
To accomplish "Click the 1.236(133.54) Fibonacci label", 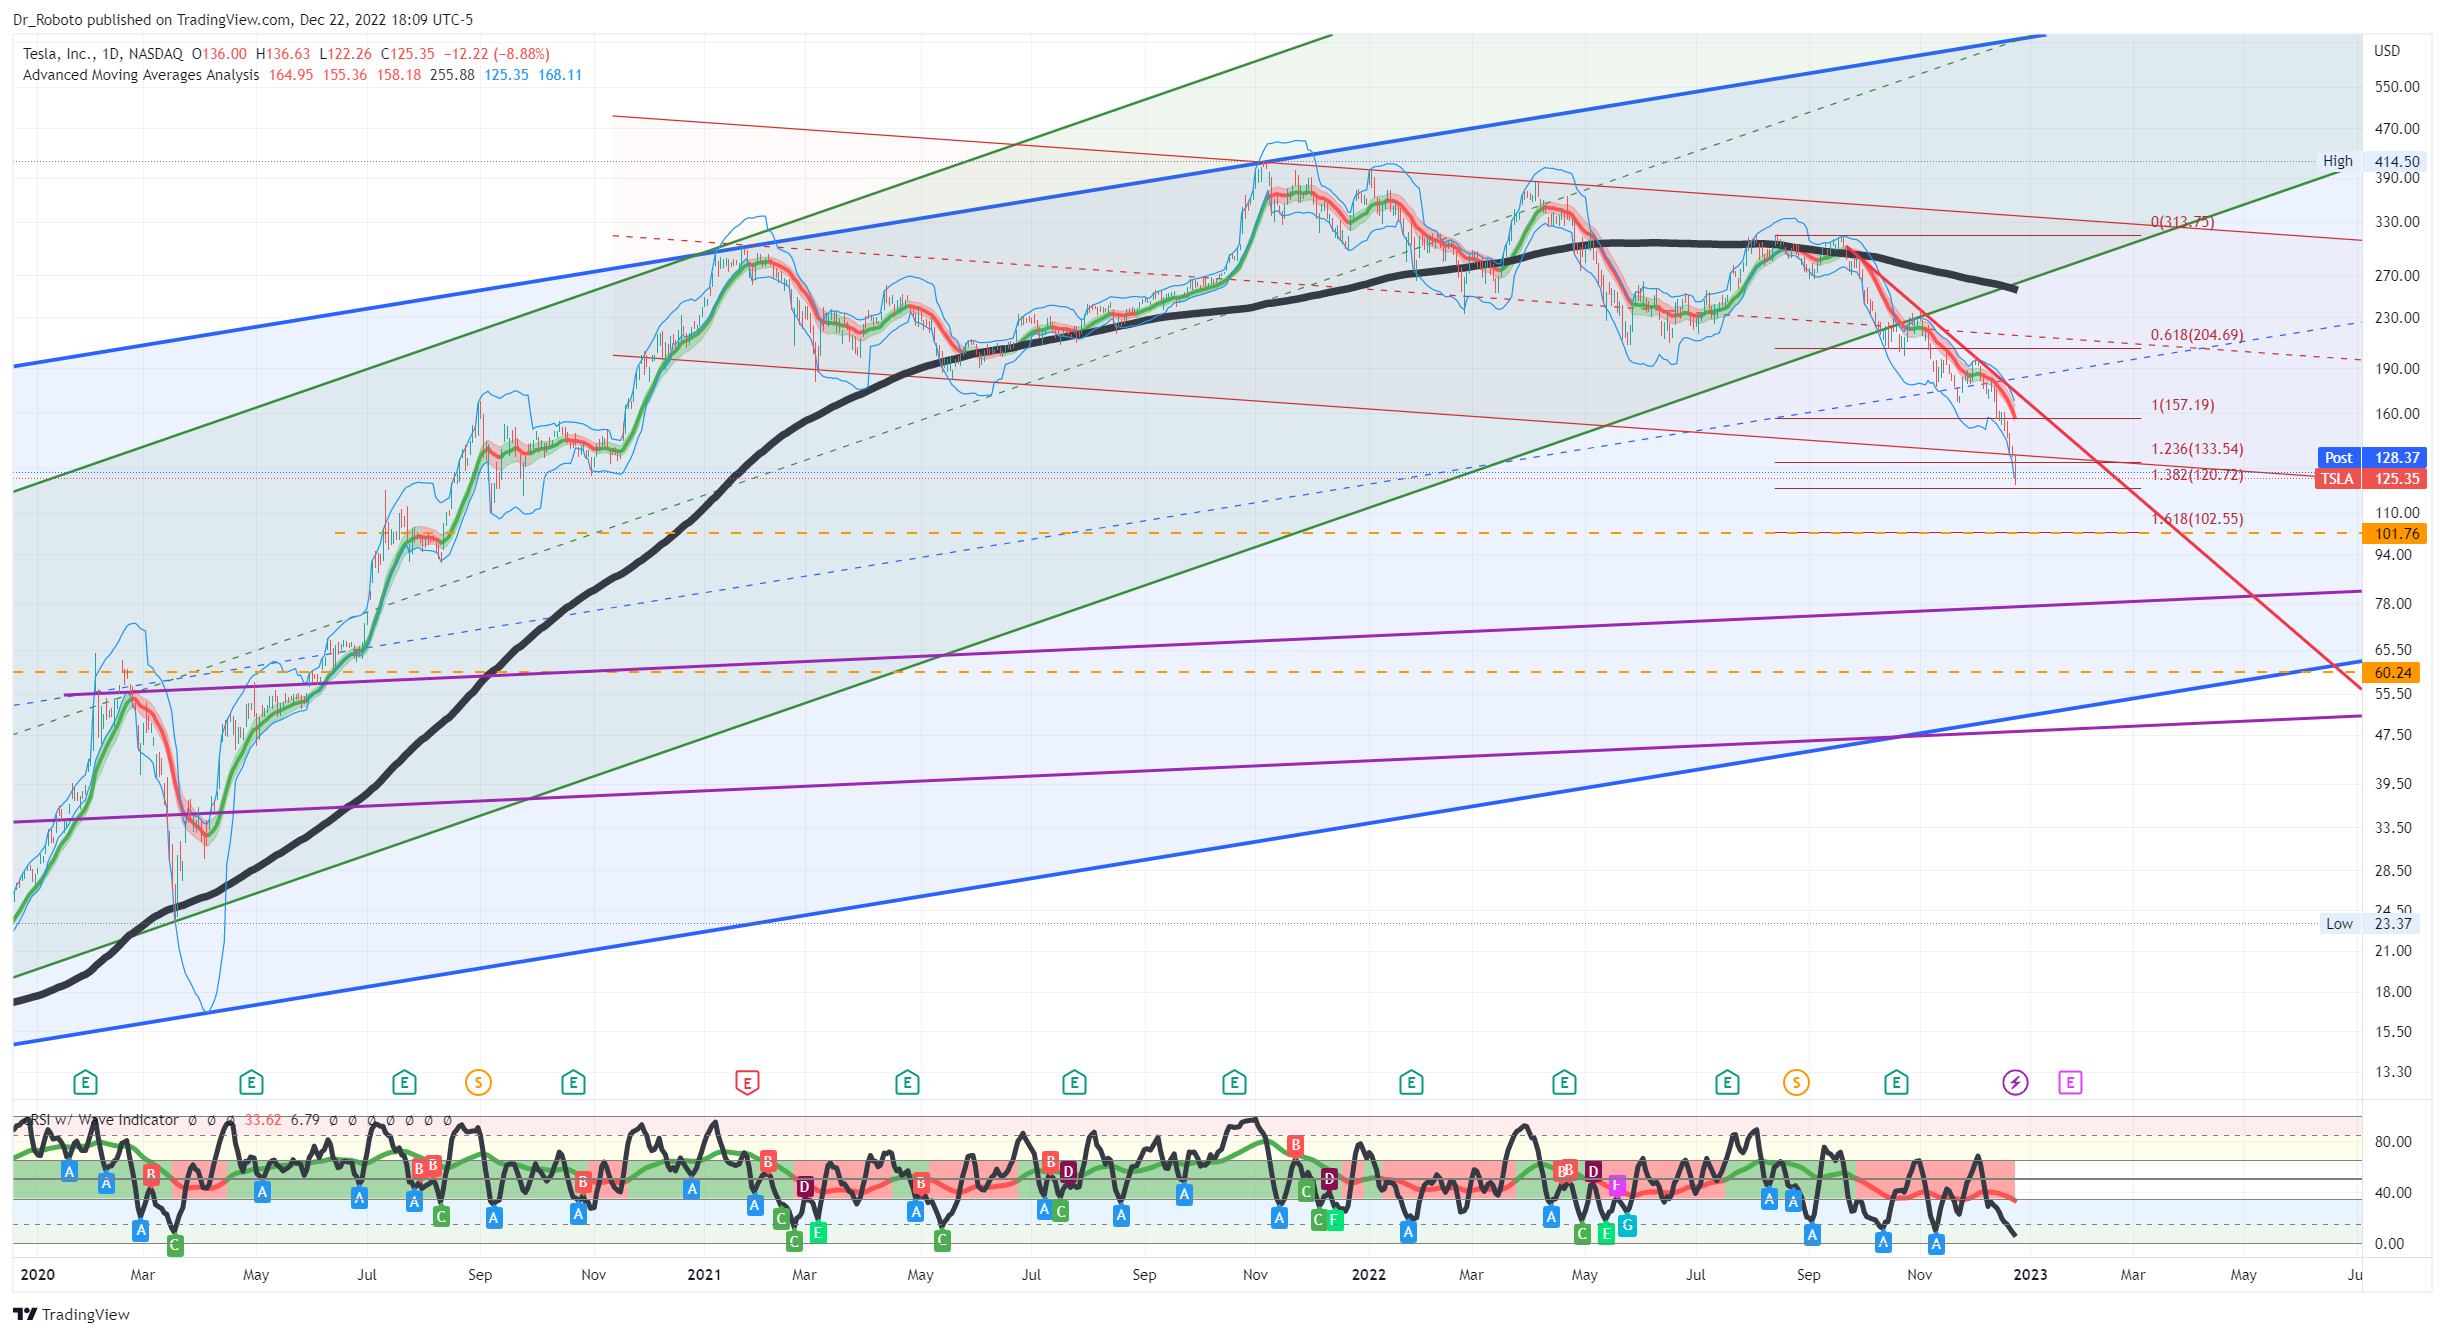I will tap(2197, 449).
